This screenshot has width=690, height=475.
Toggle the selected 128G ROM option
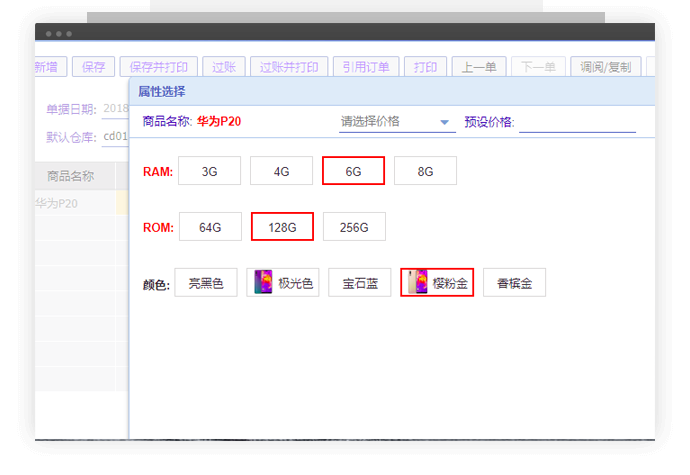[283, 227]
